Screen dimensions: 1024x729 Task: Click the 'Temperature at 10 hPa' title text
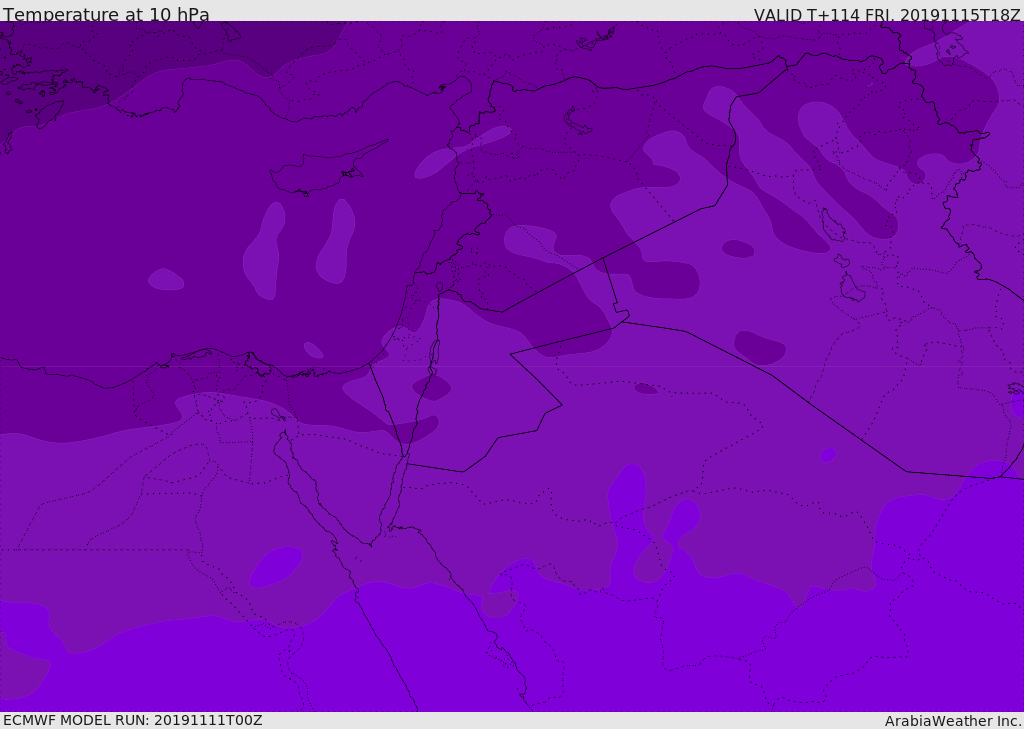106,14
